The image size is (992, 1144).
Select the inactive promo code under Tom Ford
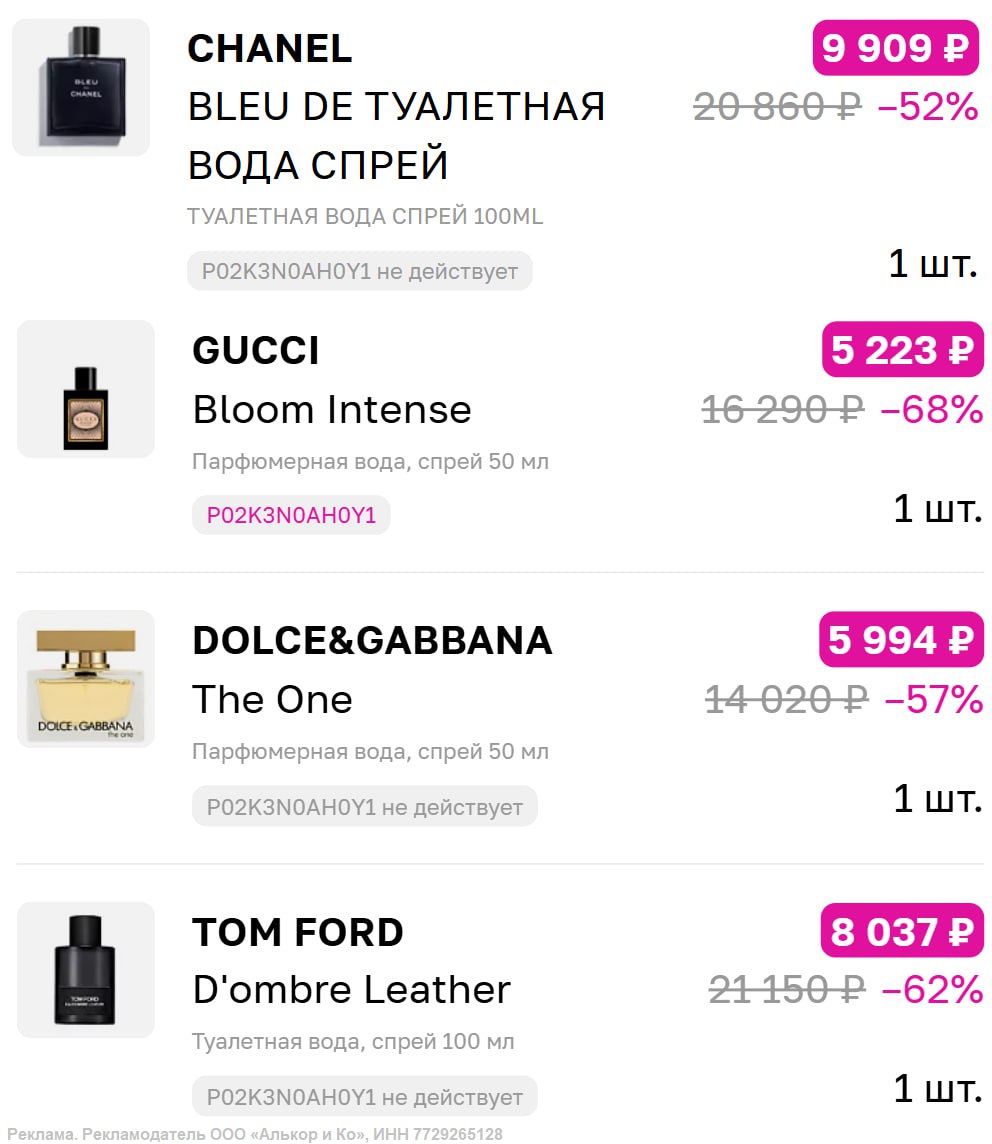364,1096
